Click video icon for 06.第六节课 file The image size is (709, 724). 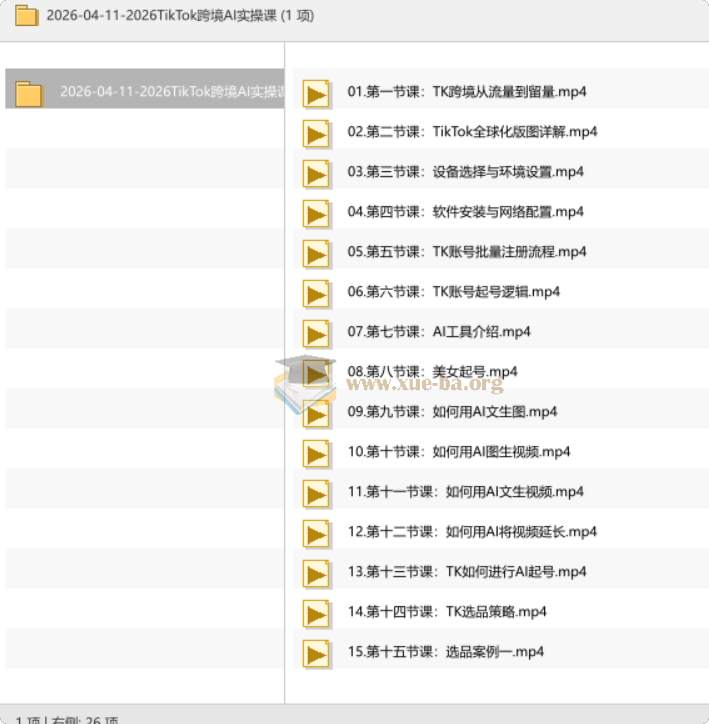pyautogui.click(x=317, y=295)
